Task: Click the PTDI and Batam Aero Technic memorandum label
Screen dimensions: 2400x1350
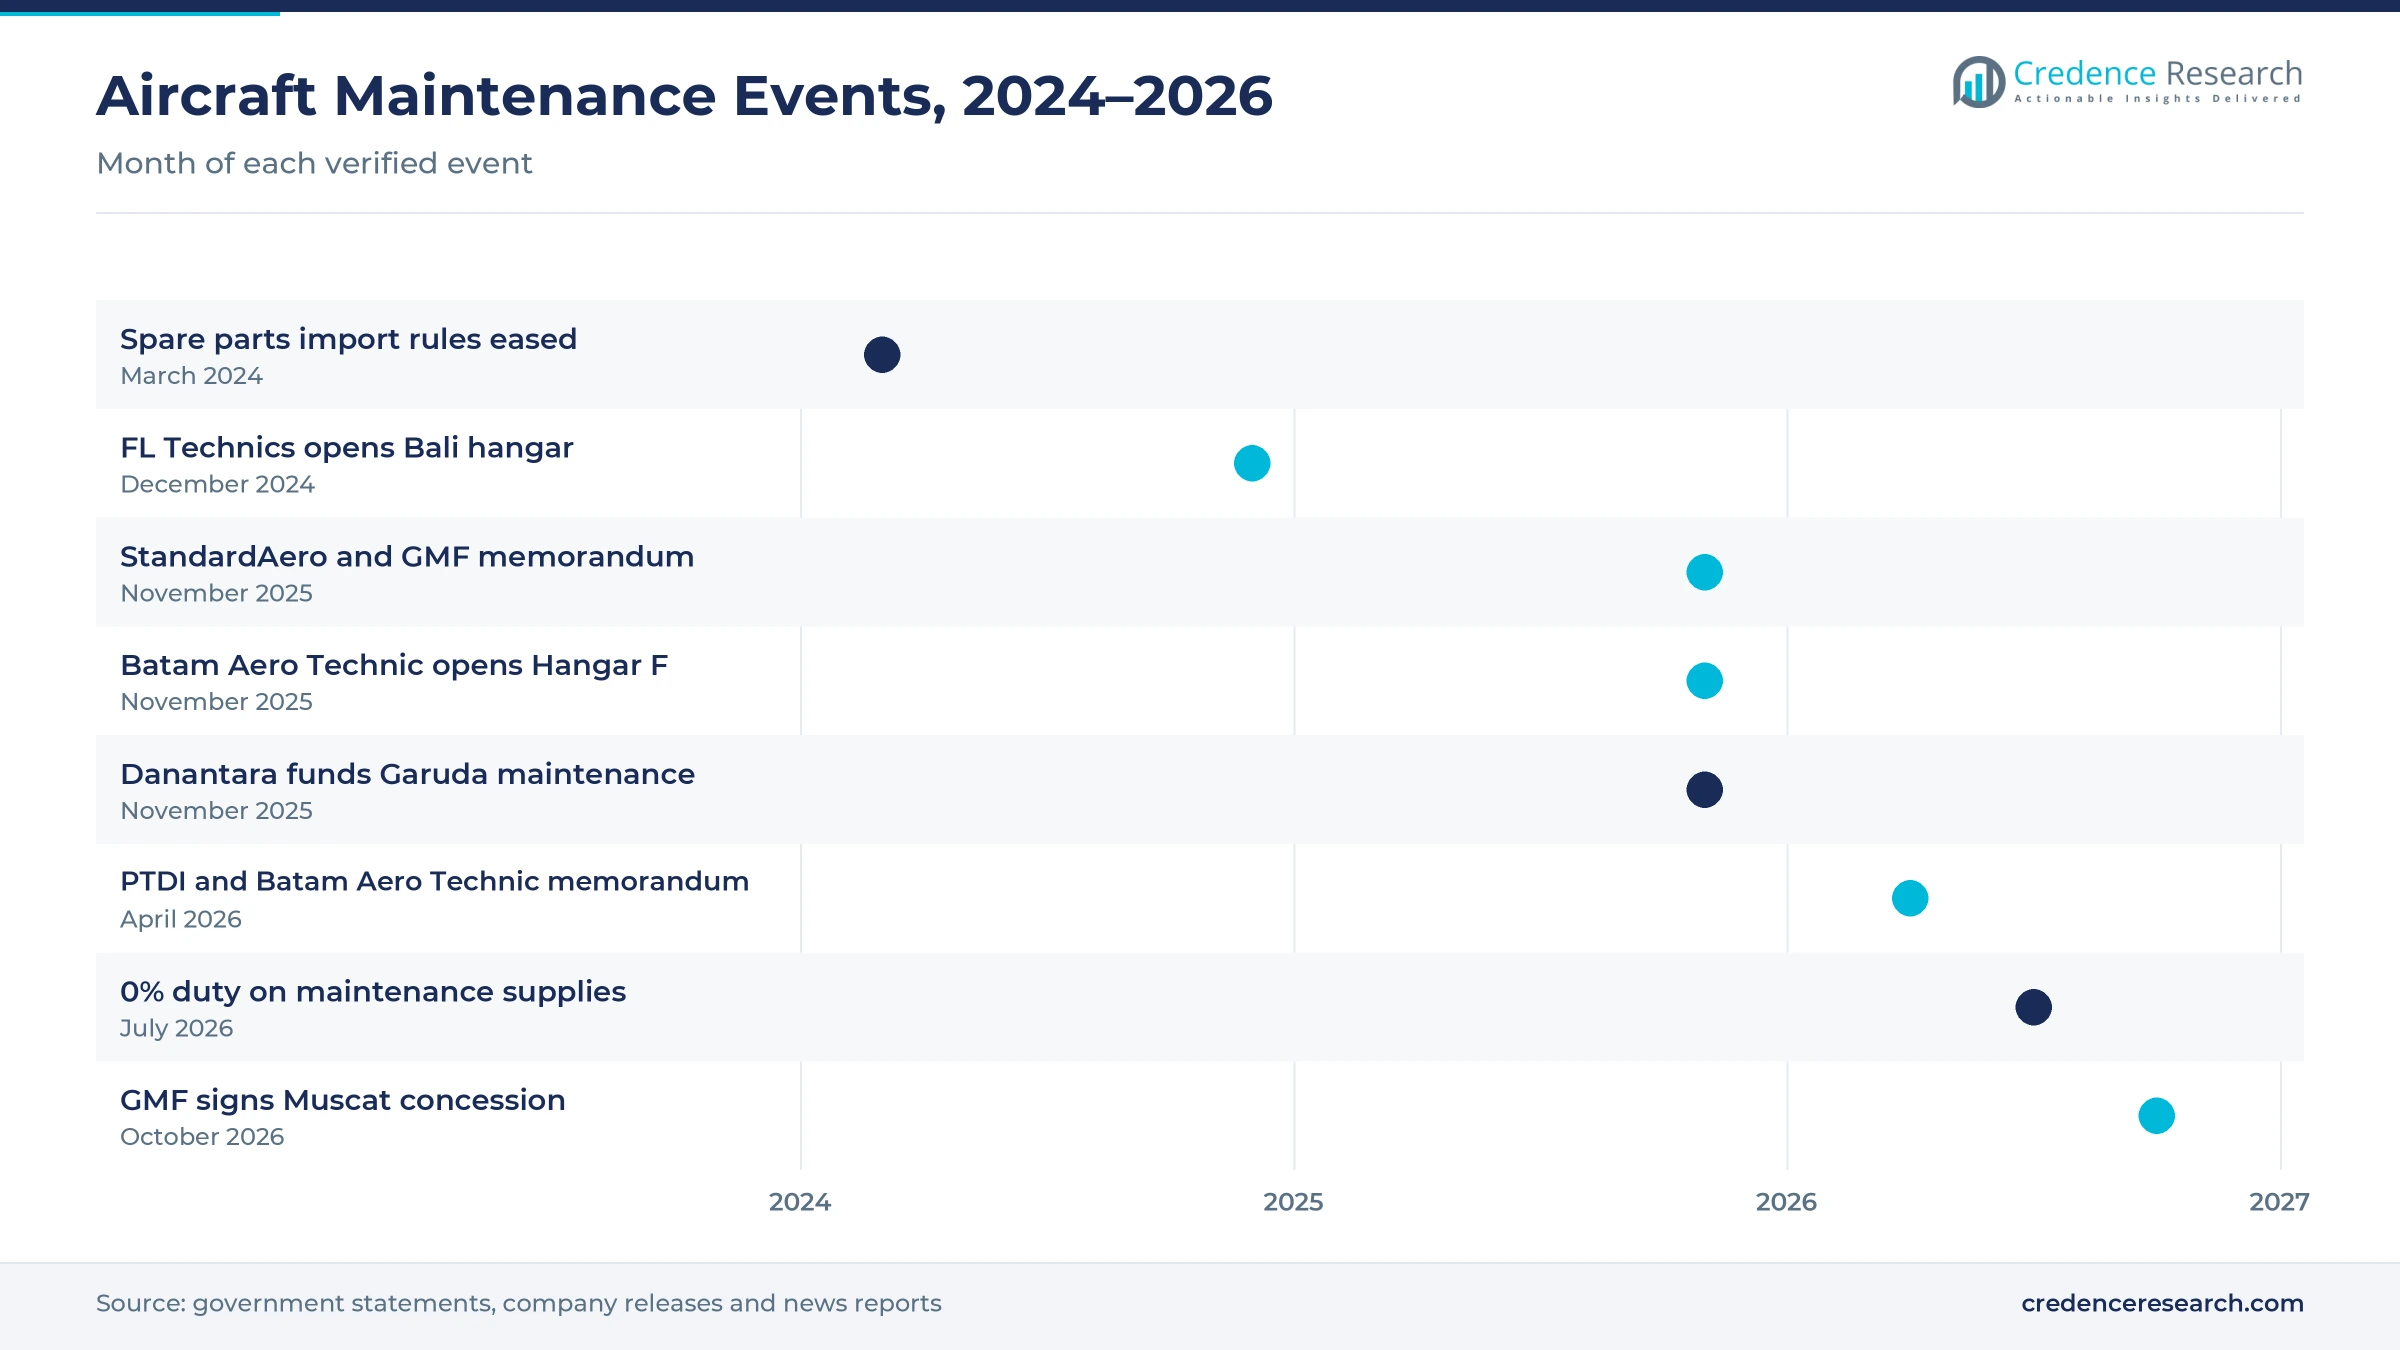Action: point(434,881)
